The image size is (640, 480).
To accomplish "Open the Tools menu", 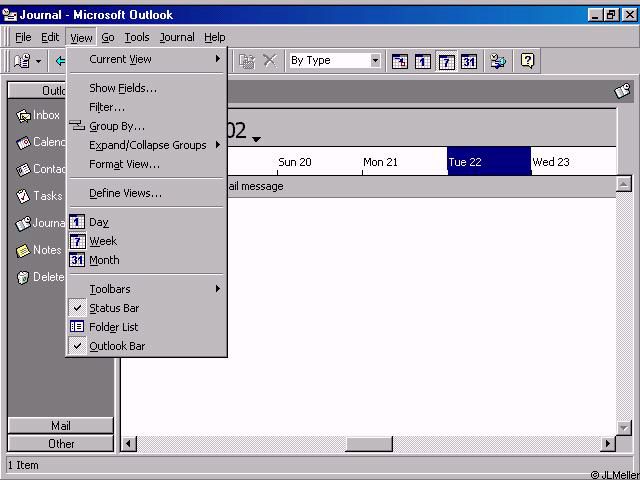I will point(137,38).
